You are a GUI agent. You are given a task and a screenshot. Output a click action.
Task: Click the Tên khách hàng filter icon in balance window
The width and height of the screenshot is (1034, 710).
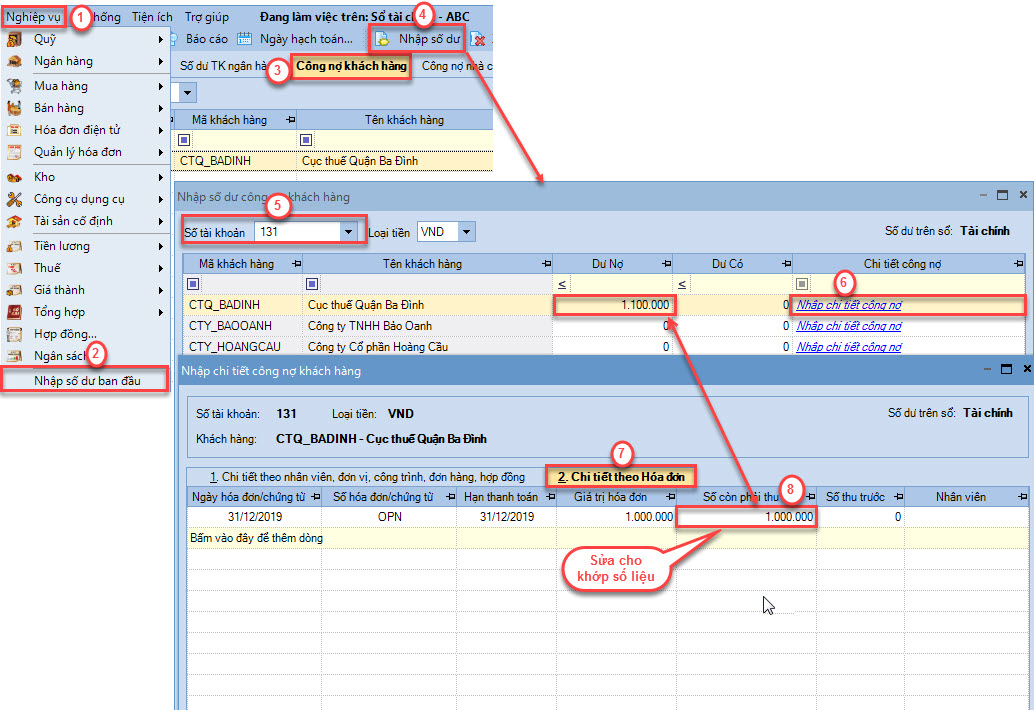click(x=313, y=284)
